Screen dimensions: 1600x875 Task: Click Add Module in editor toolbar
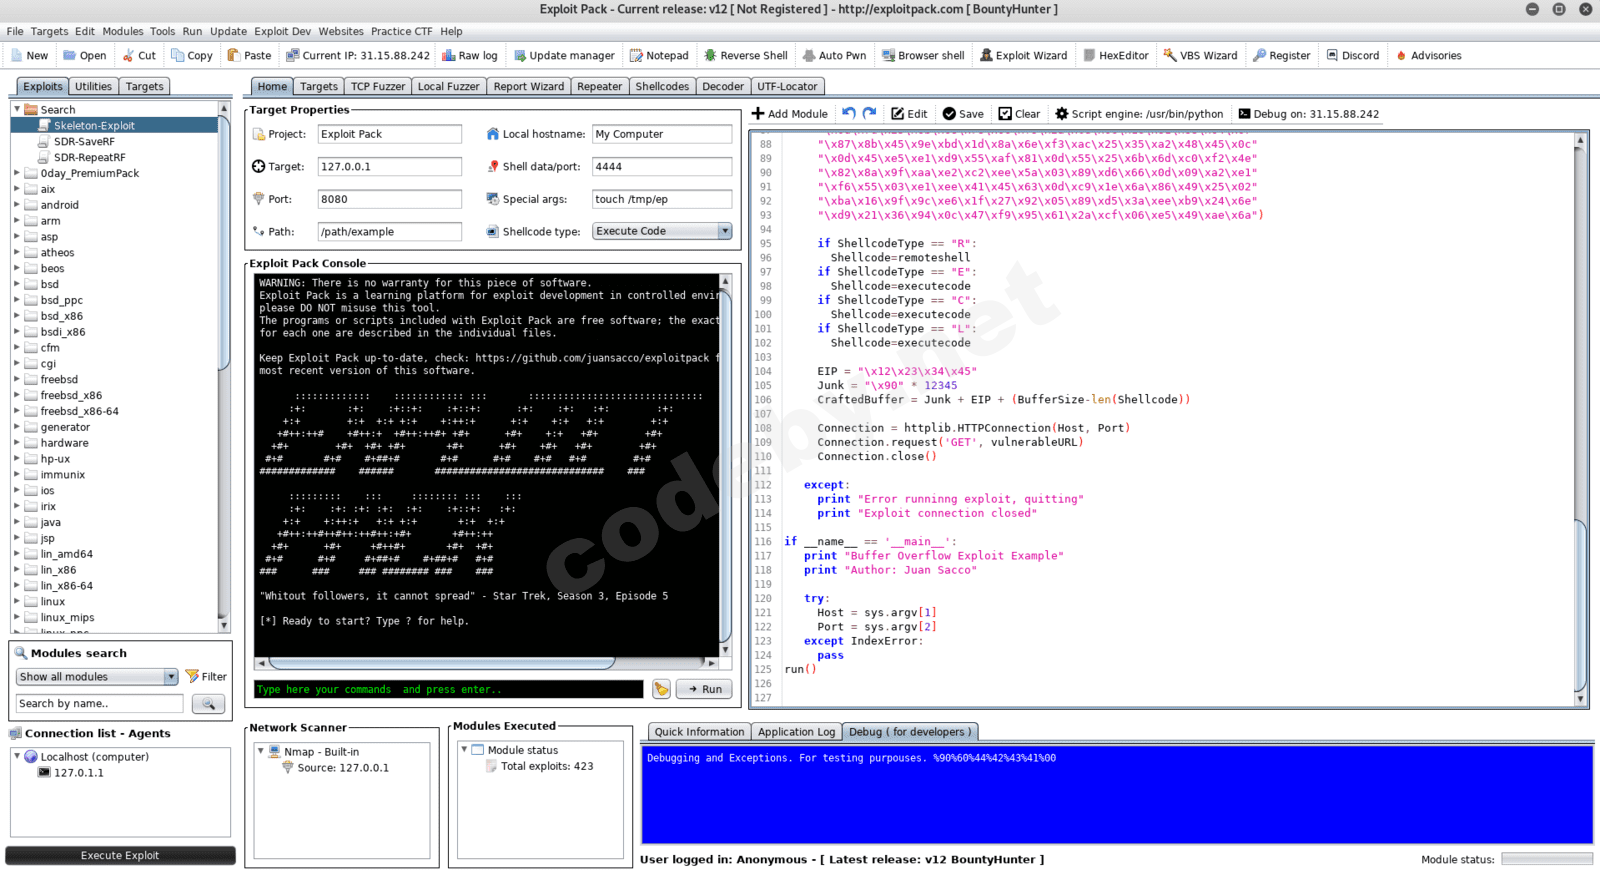(789, 114)
